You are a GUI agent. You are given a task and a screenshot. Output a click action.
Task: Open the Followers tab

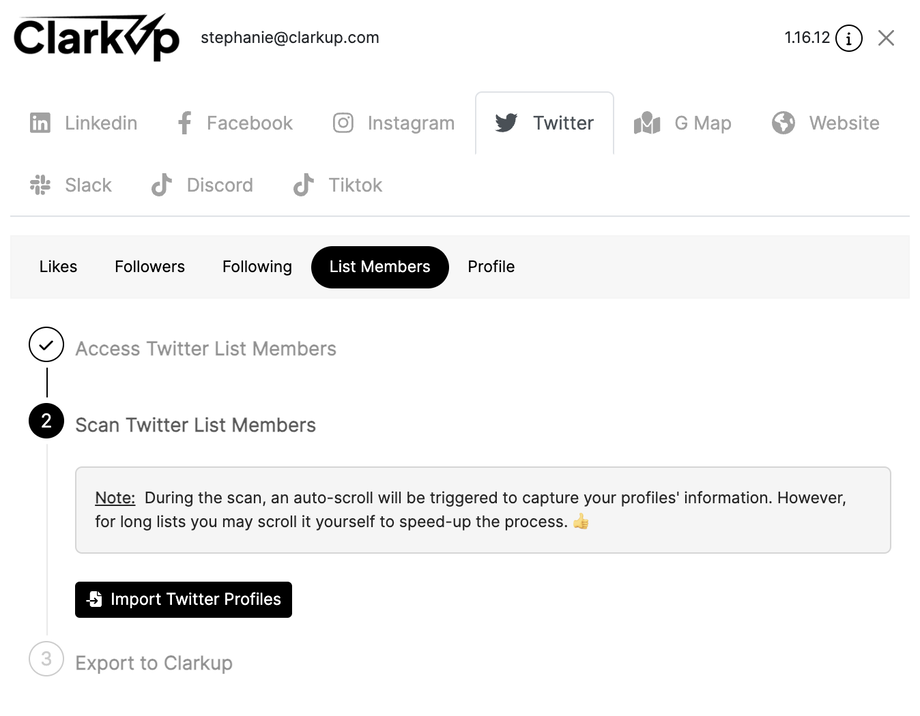point(150,267)
